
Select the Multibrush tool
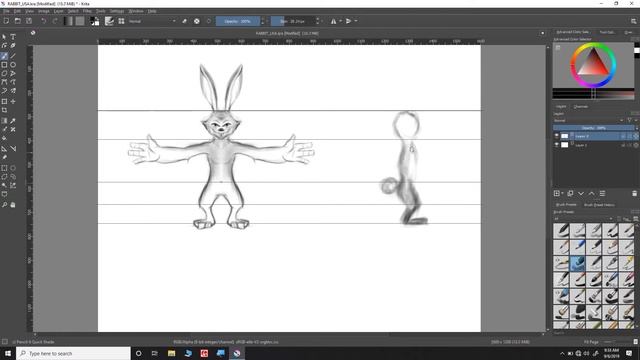(x=13, y=91)
